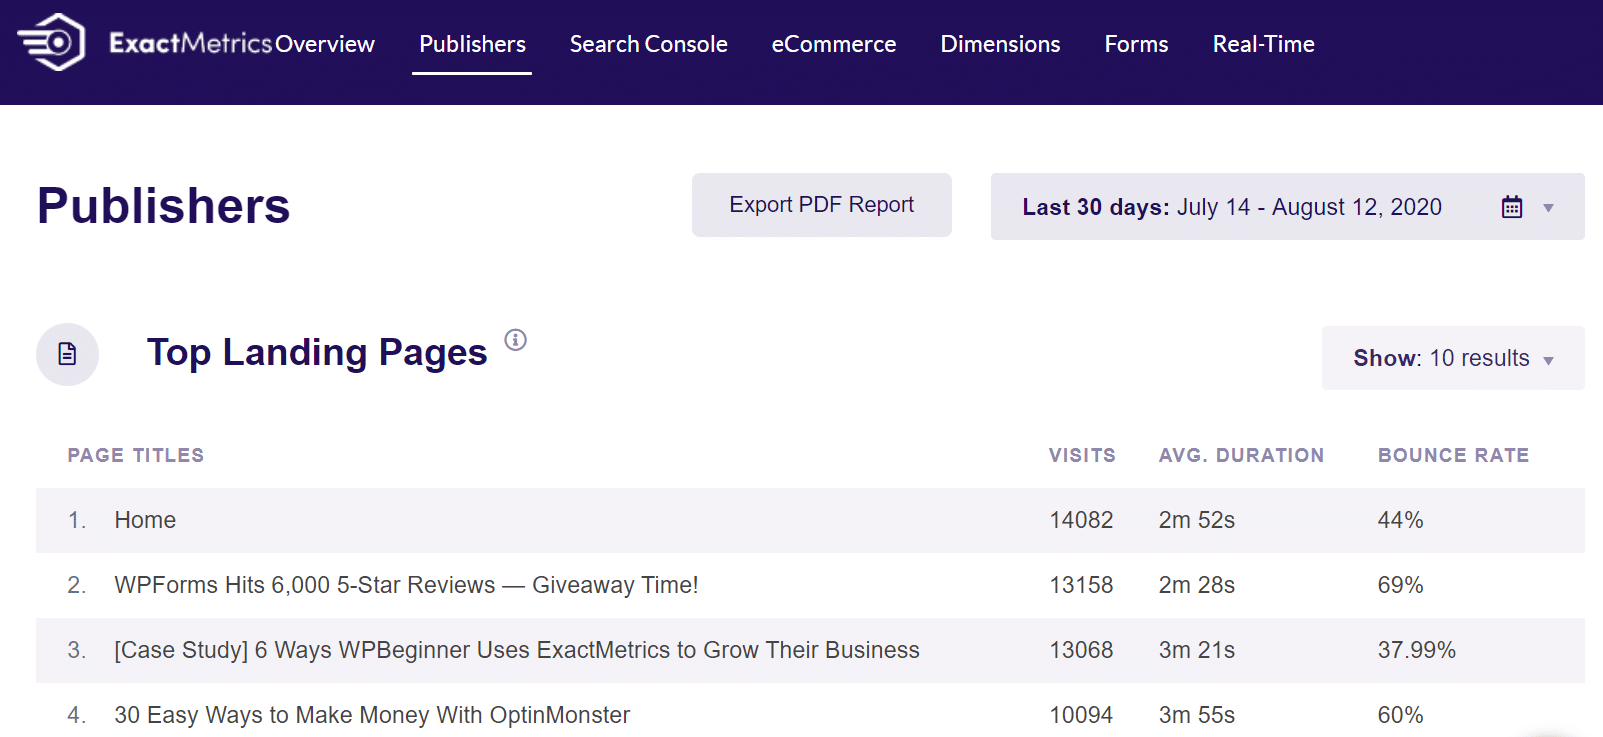Click the 2m 52s duration value

click(1197, 520)
